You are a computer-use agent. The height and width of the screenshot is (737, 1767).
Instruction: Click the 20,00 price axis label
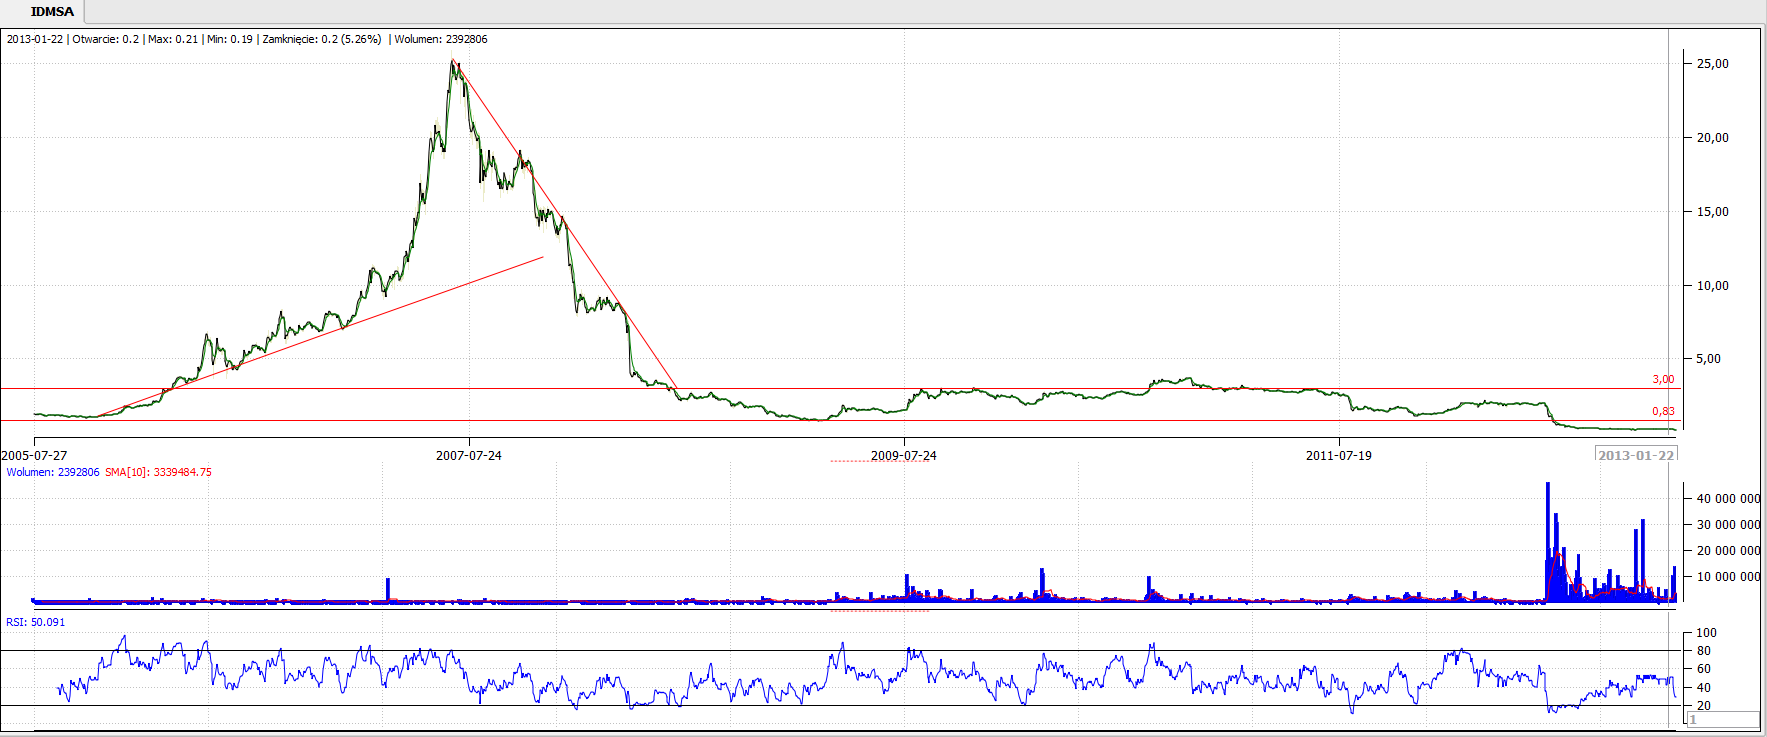click(1713, 137)
